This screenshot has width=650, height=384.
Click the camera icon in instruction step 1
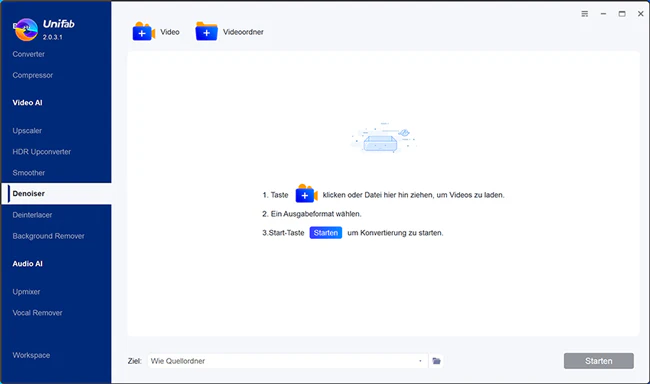coord(306,194)
